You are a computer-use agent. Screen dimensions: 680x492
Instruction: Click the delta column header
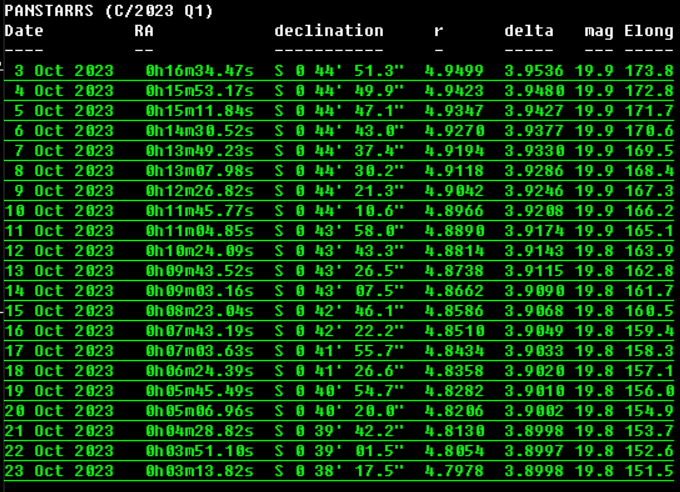click(529, 31)
